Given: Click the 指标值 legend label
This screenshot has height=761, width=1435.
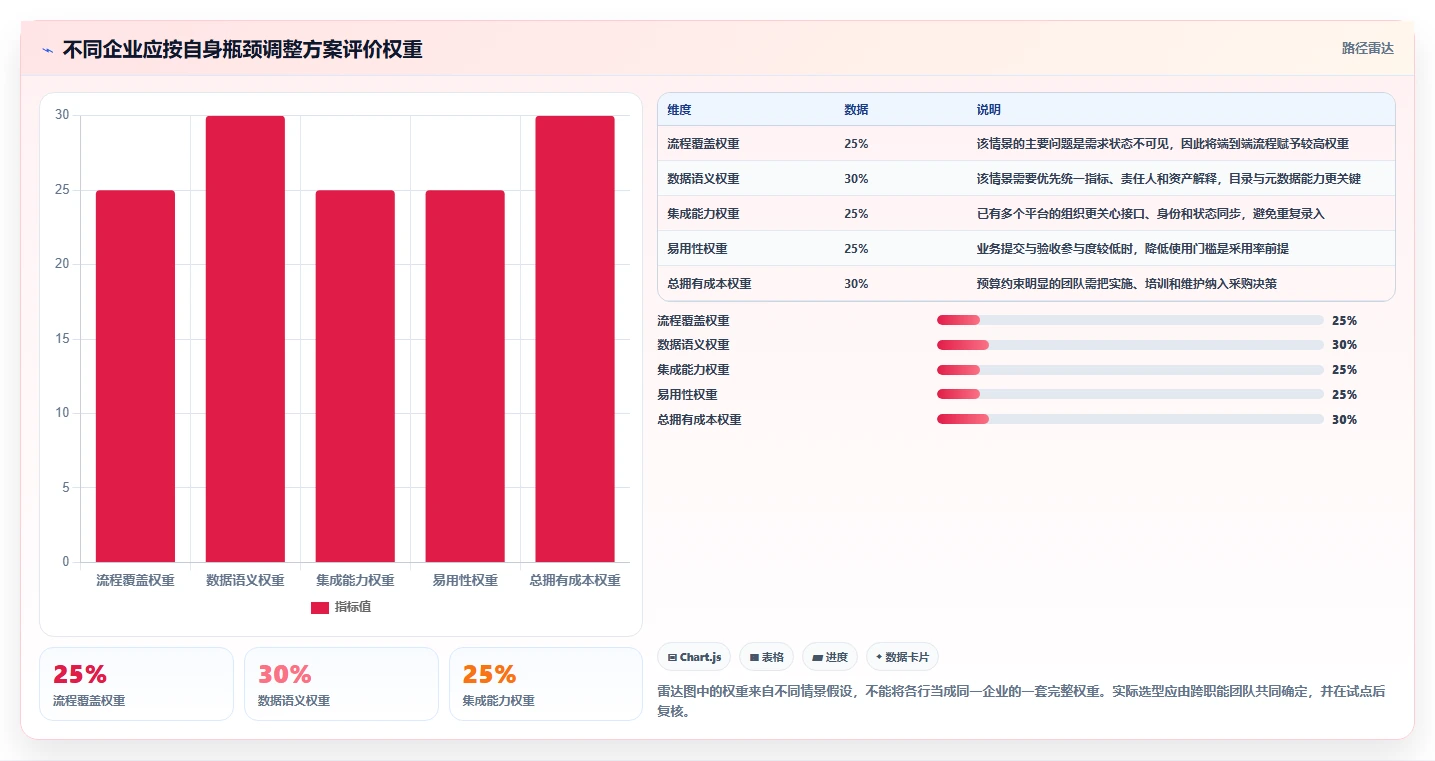Looking at the screenshot, I should point(352,607).
